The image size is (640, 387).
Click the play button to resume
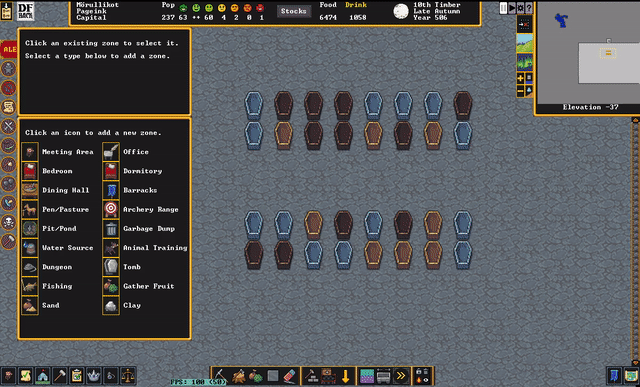click(512, 8)
